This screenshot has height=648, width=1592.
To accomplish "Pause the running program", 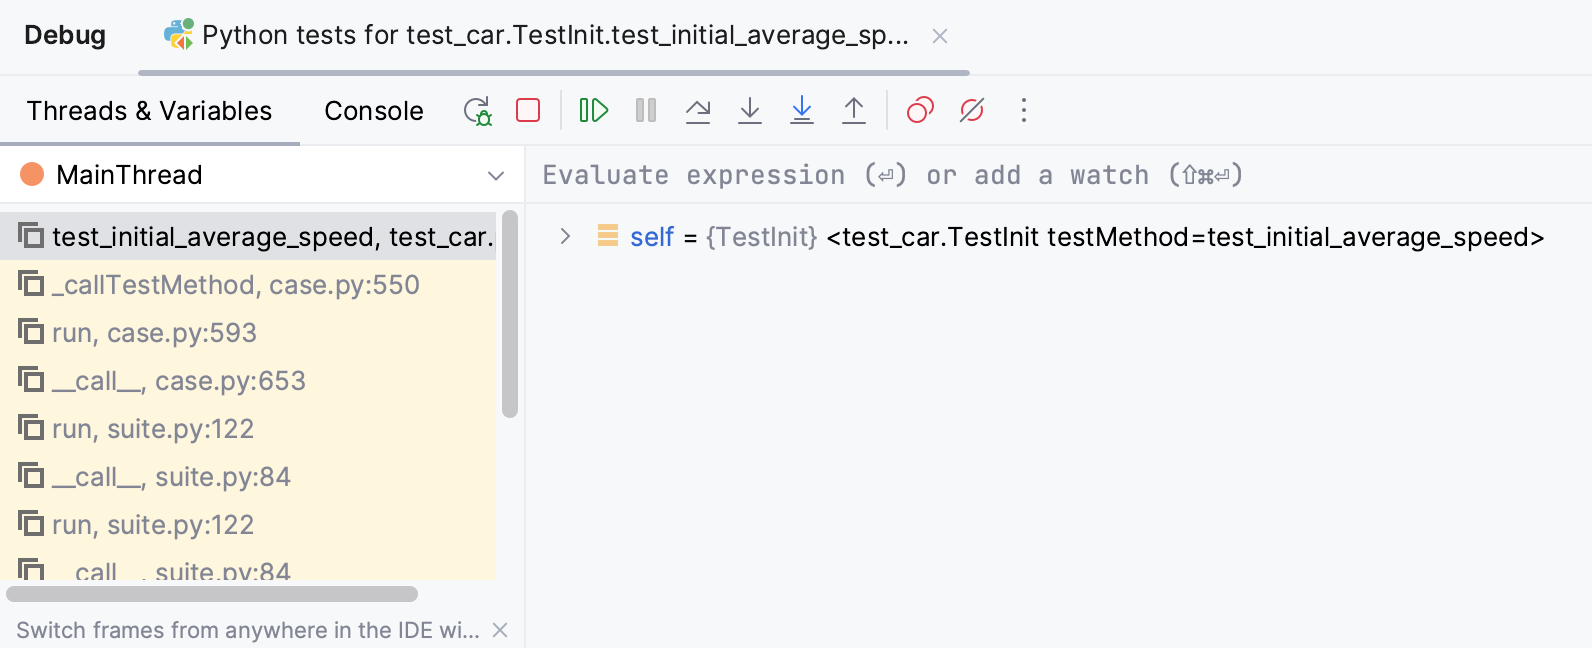I will (645, 111).
